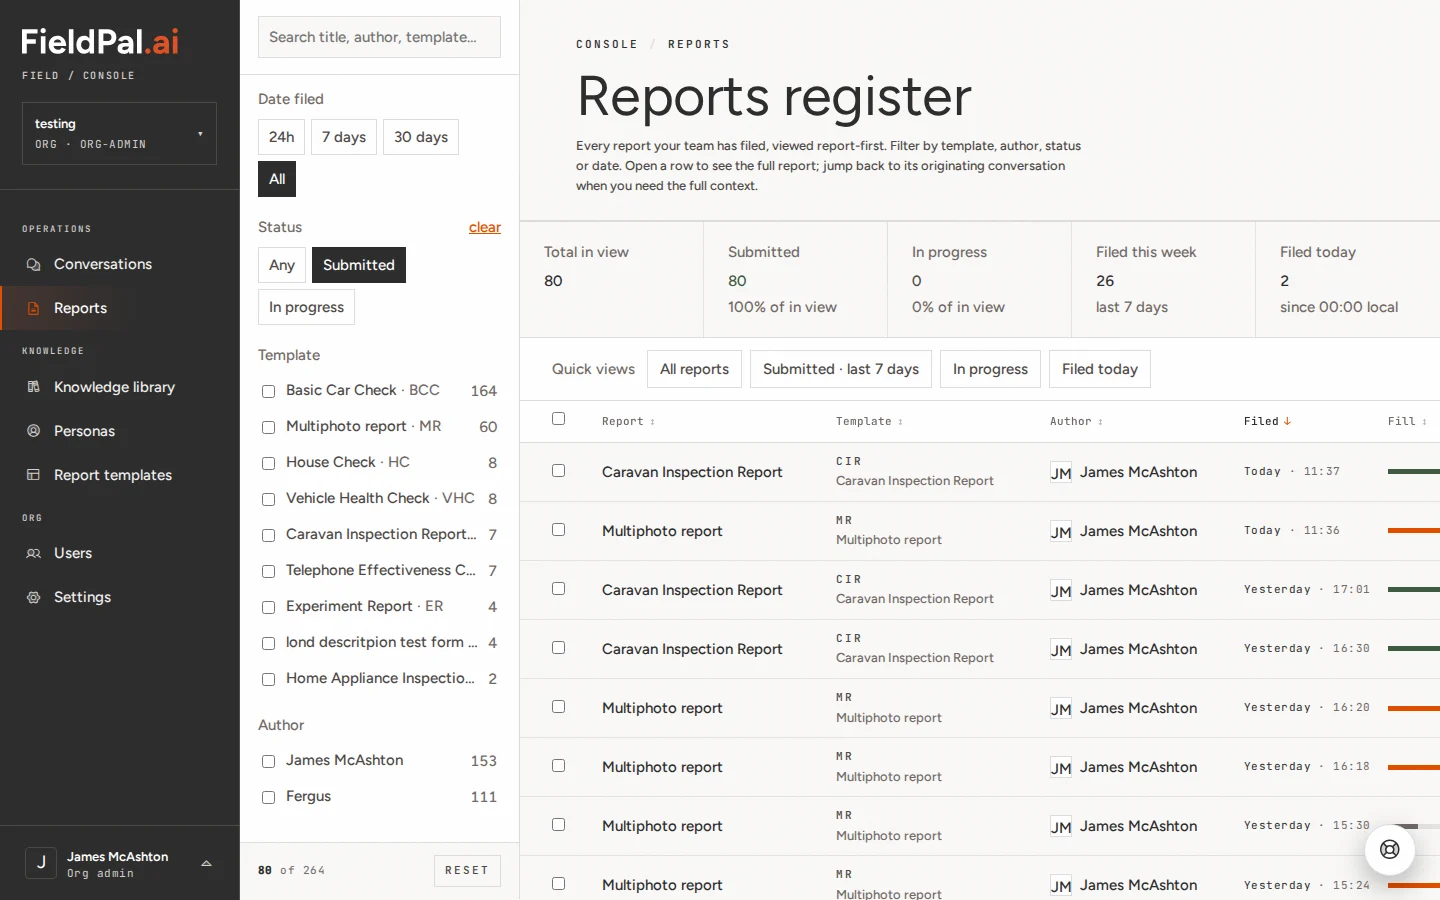The image size is (1440, 900).
Task: Check the Telephone Effectiveness template filter
Action: [x=268, y=571]
